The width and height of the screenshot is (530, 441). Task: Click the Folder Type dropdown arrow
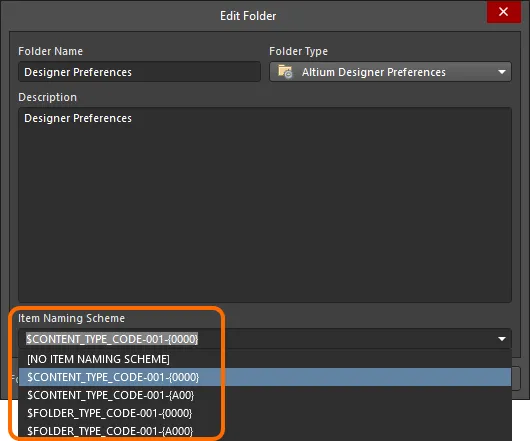click(x=502, y=72)
